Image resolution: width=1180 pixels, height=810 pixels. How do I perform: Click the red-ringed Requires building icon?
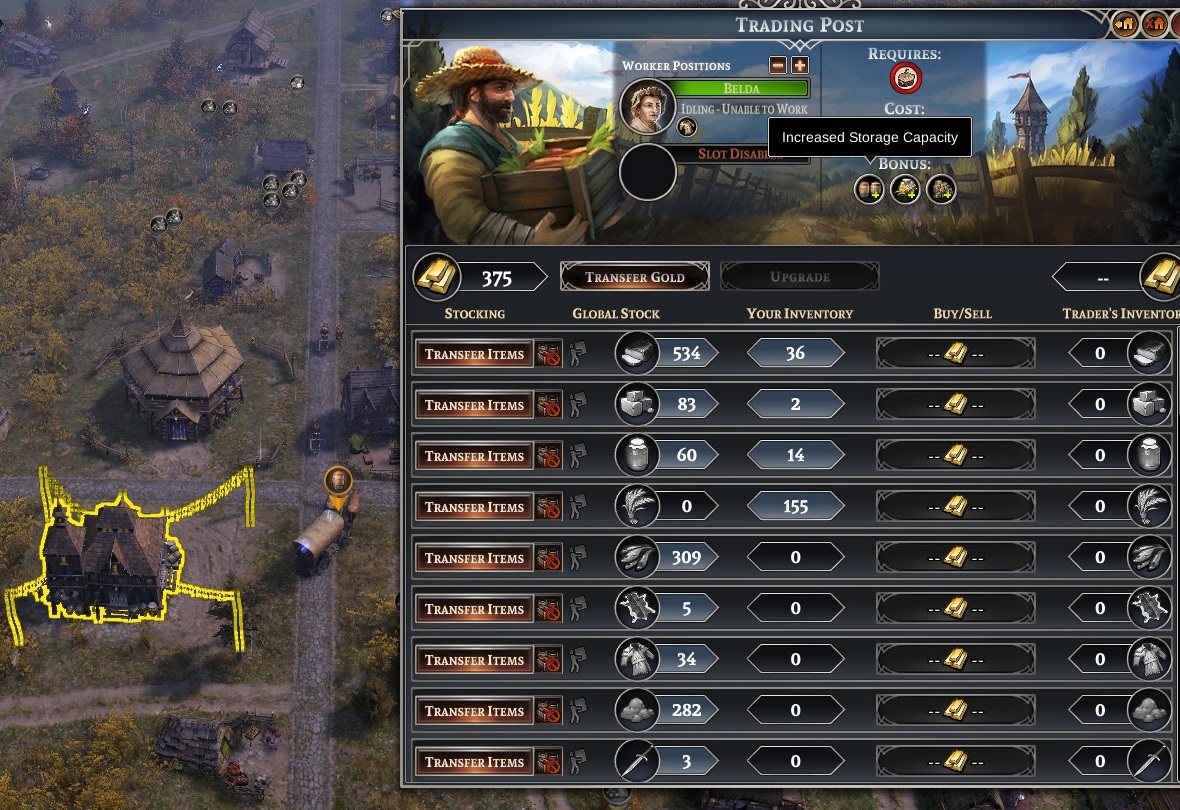[x=905, y=78]
